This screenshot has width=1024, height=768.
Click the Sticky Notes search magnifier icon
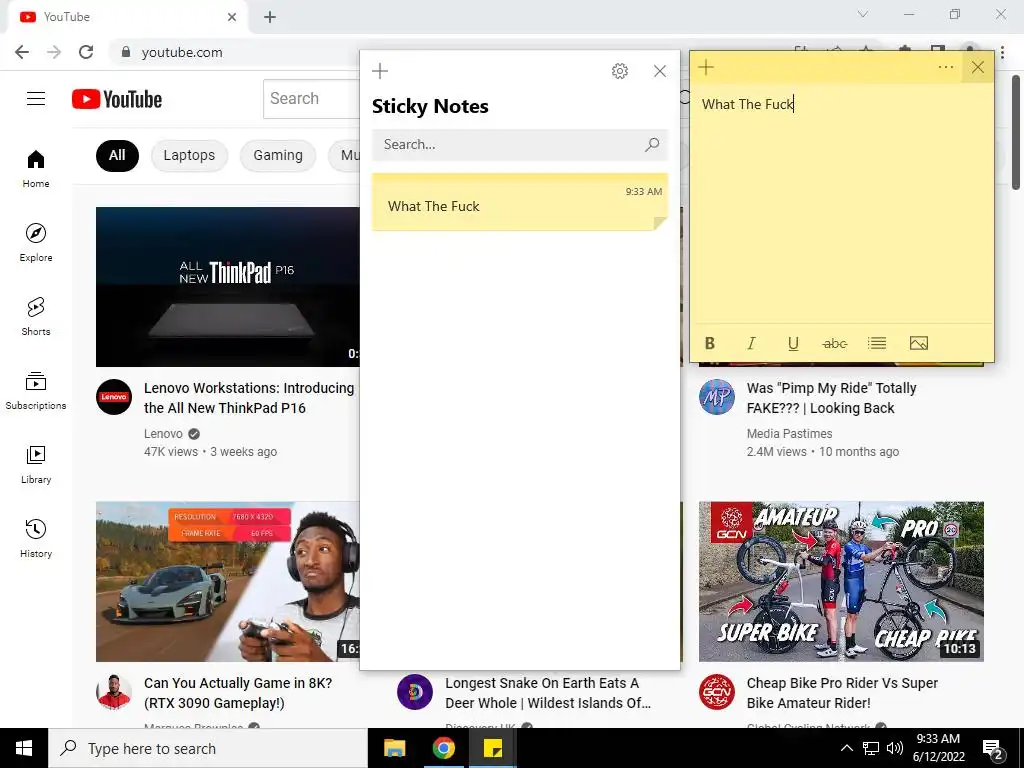click(x=652, y=145)
